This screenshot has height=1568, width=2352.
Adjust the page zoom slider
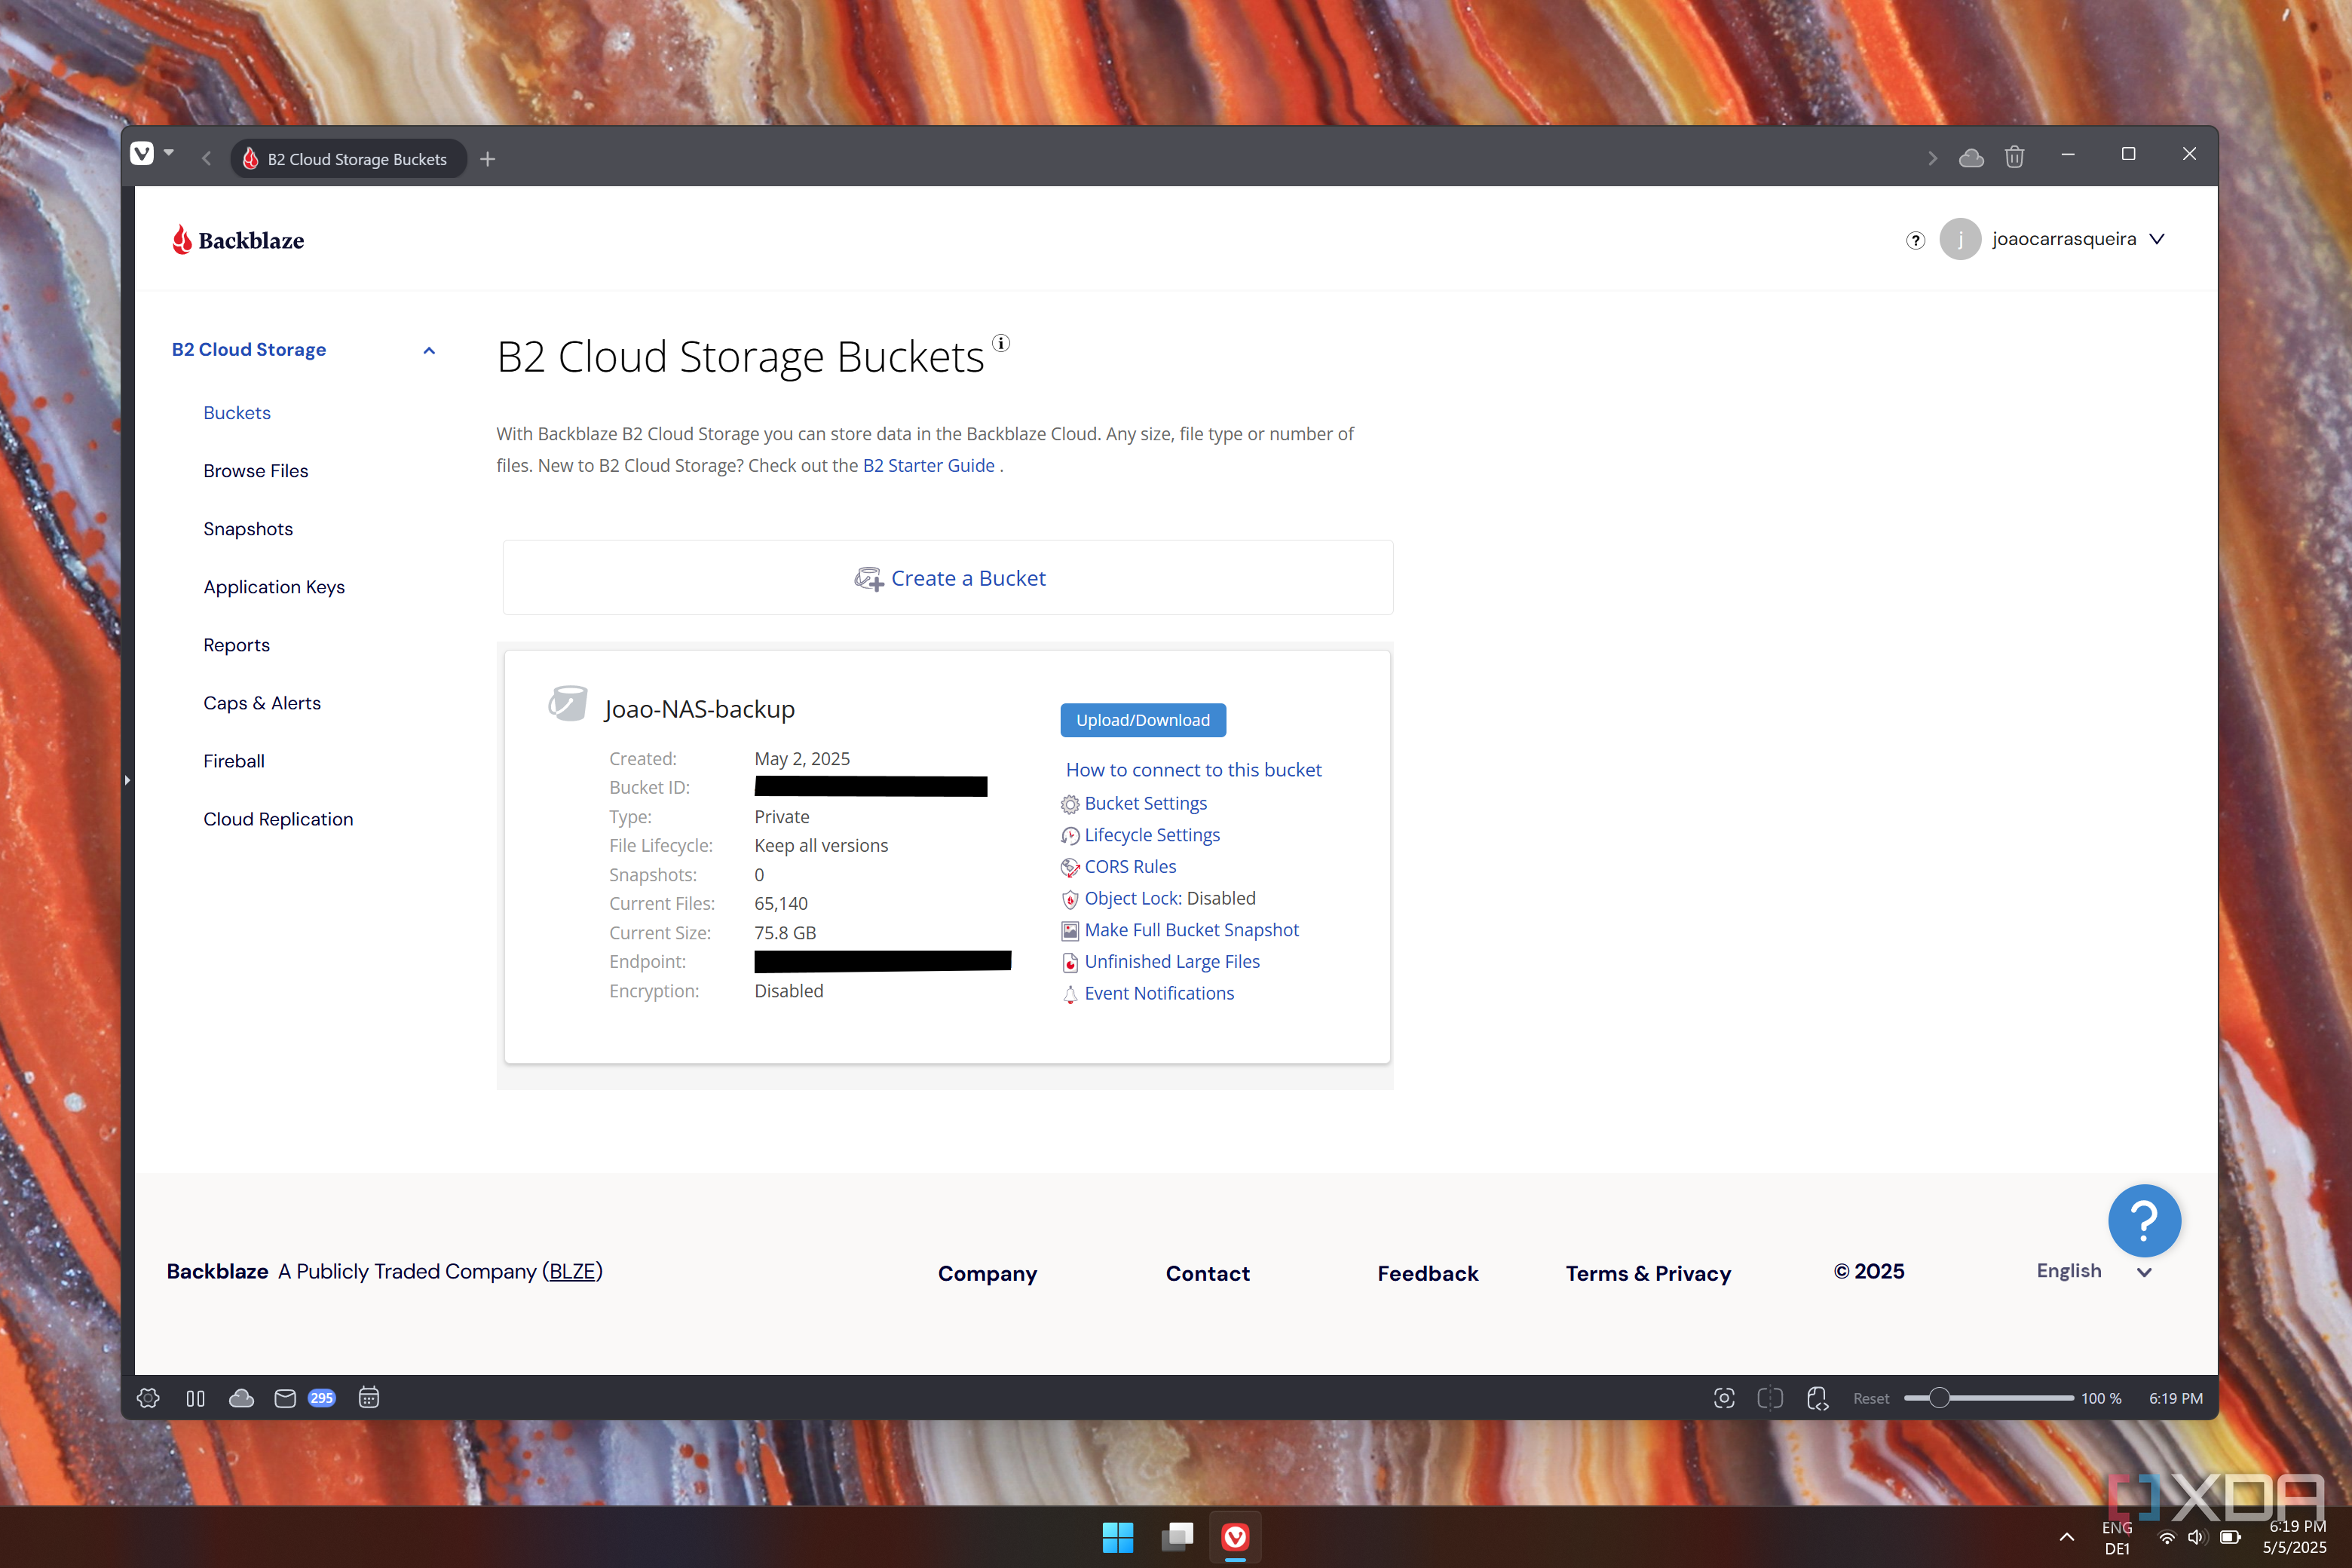(x=1988, y=1398)
